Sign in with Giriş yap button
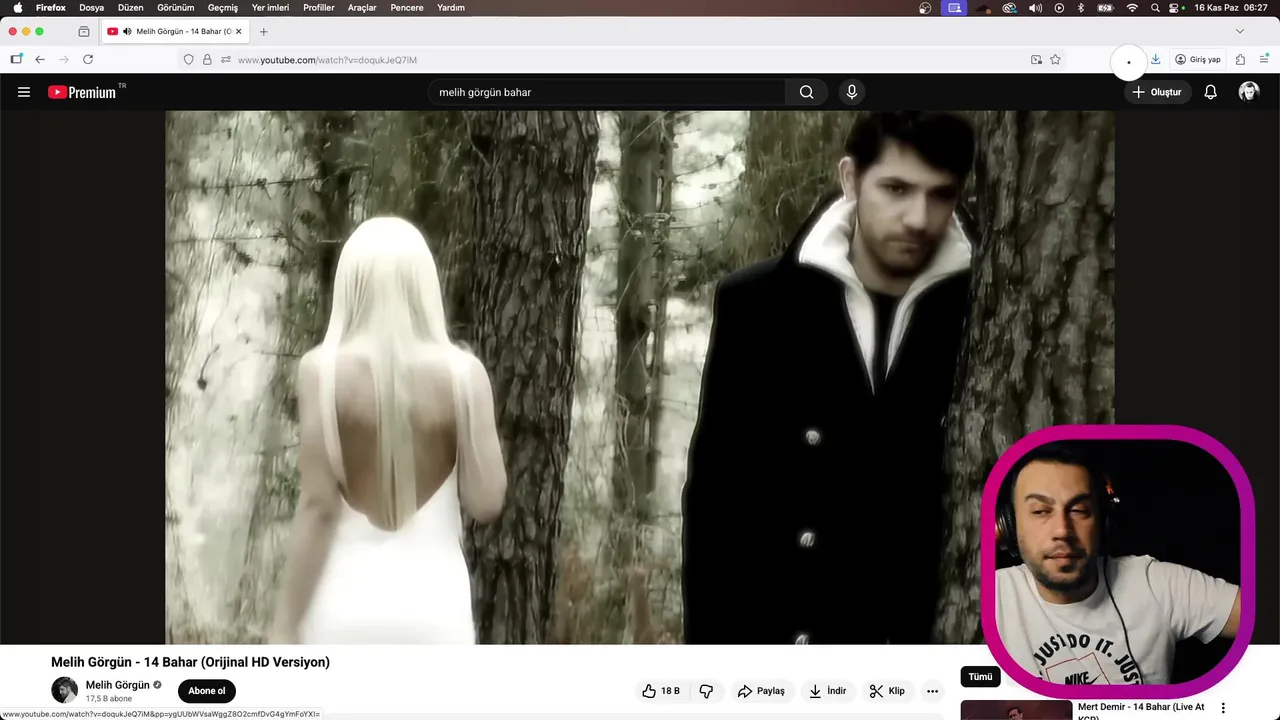The width and height of the screenshot is (1280, 720). click(1198, 60)
